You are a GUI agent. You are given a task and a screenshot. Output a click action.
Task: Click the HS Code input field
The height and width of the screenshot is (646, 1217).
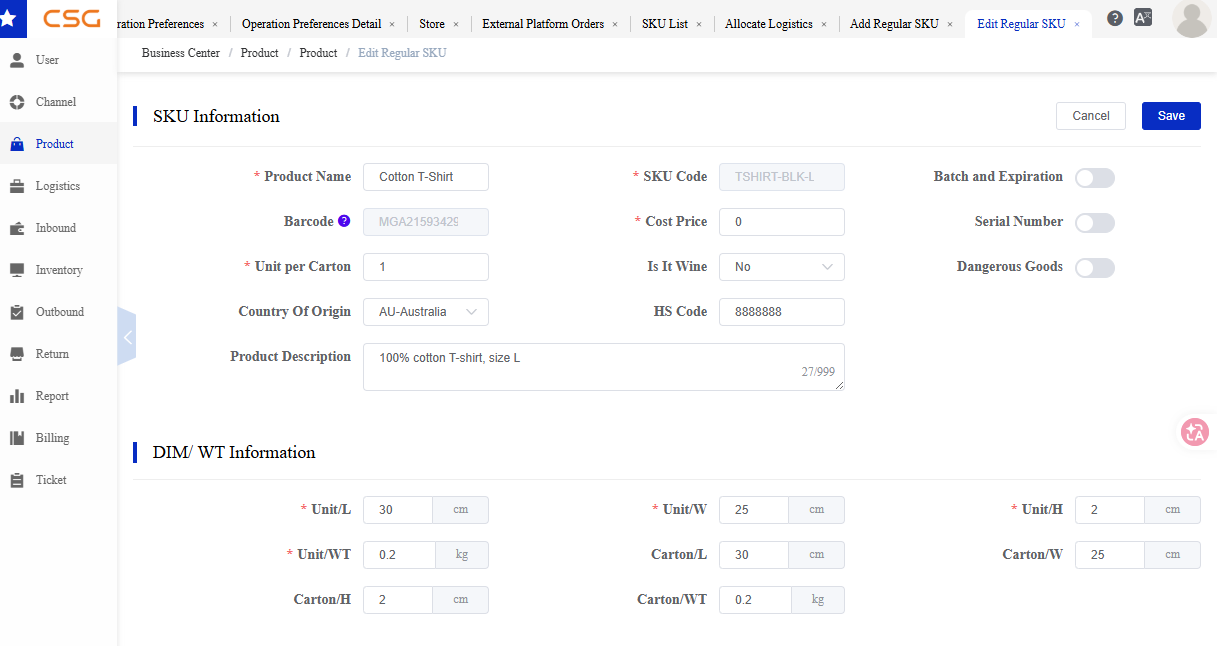(x=782, y=312)
